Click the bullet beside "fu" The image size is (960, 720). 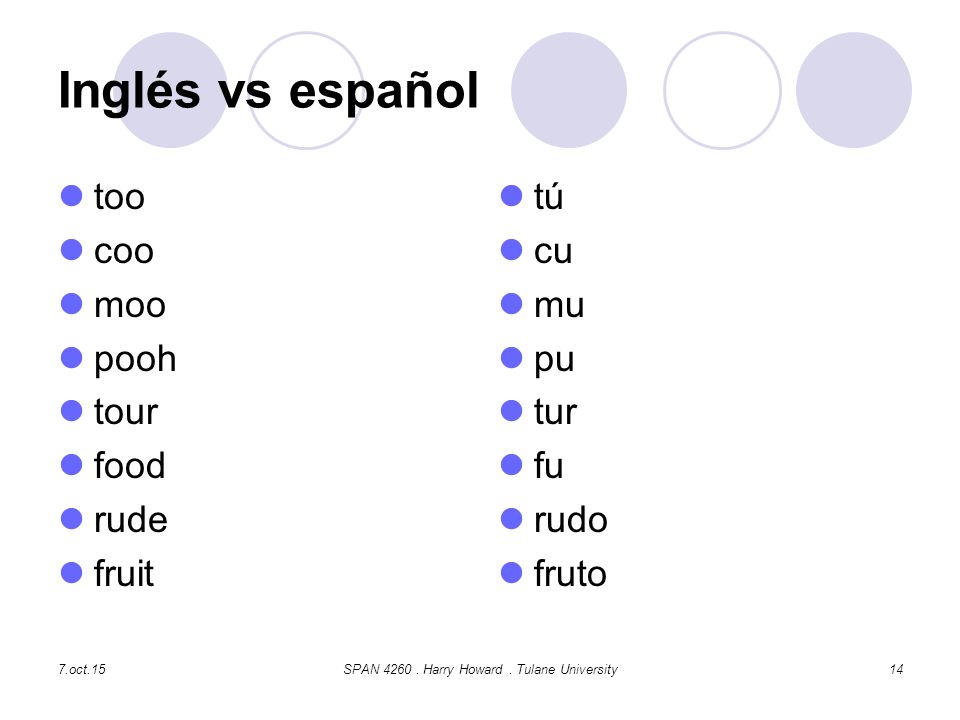[x=511, y=465]
